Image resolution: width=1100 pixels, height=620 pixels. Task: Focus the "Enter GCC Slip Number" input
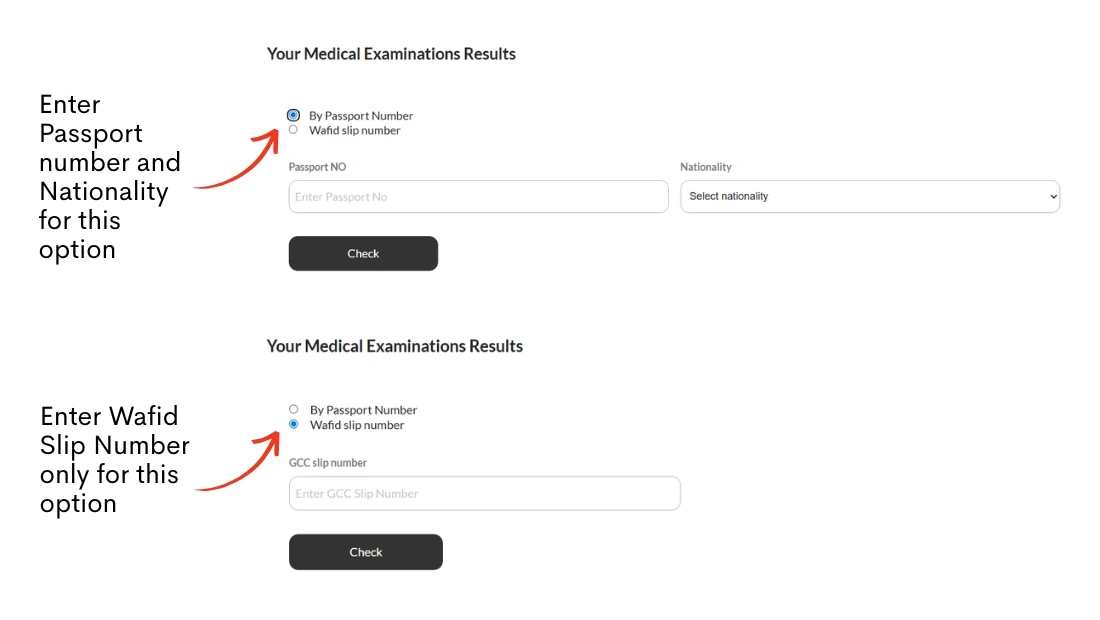485,493
